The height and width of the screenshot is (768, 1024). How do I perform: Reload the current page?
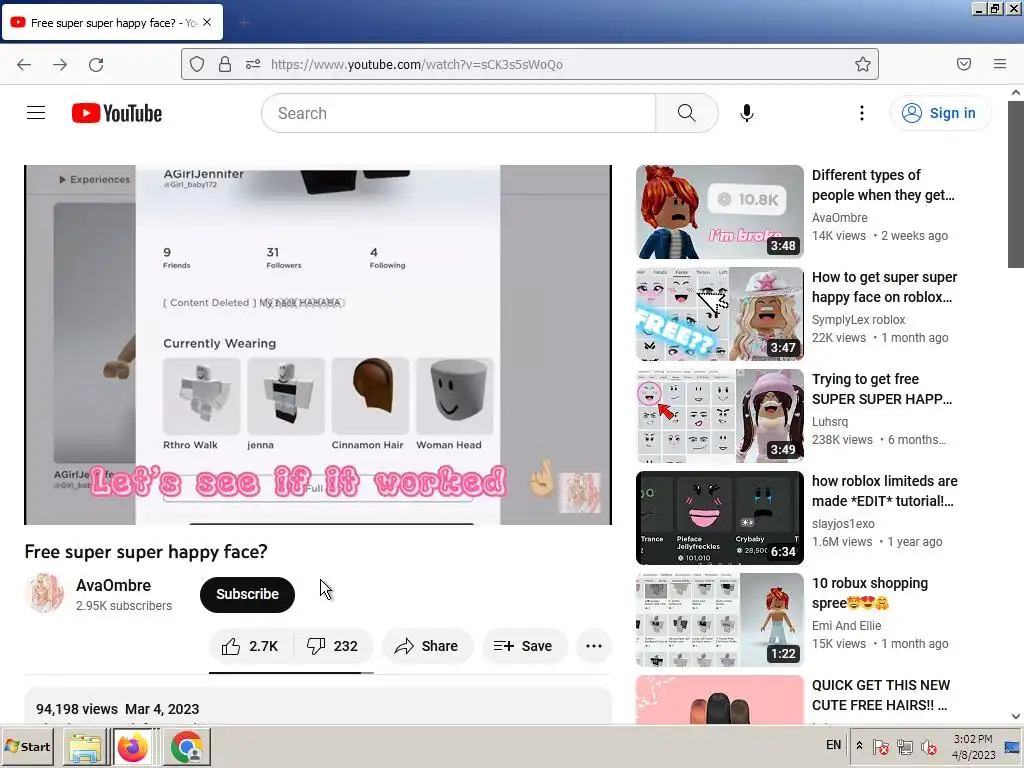(x=96, y=64)
